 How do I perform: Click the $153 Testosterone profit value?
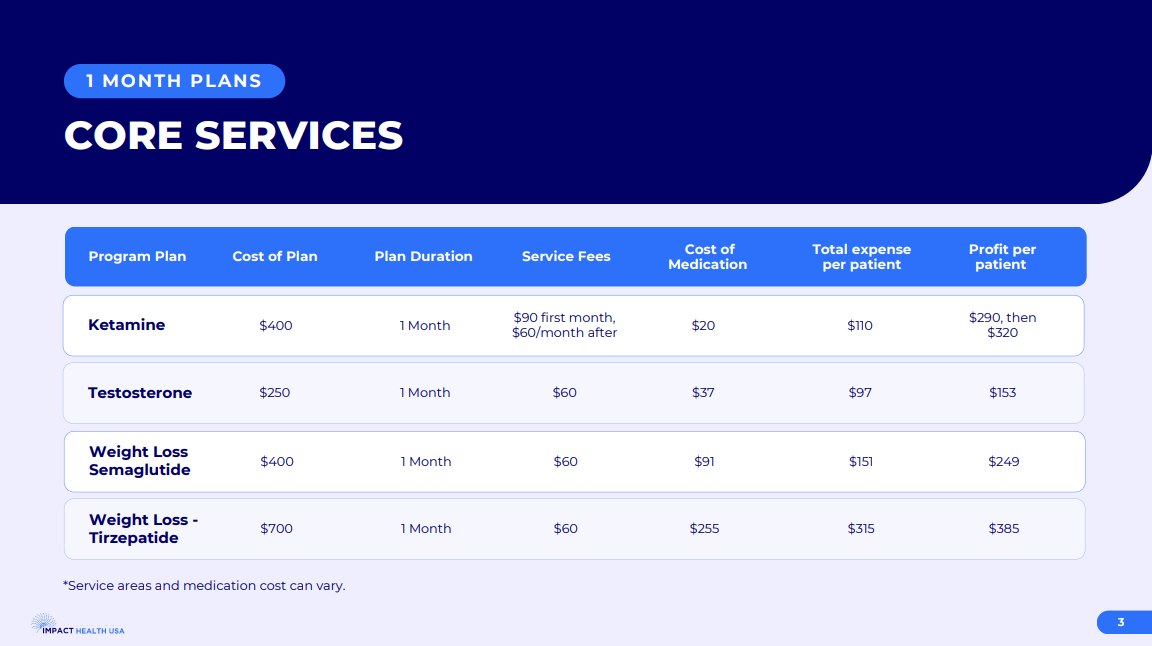[1002, 393]
